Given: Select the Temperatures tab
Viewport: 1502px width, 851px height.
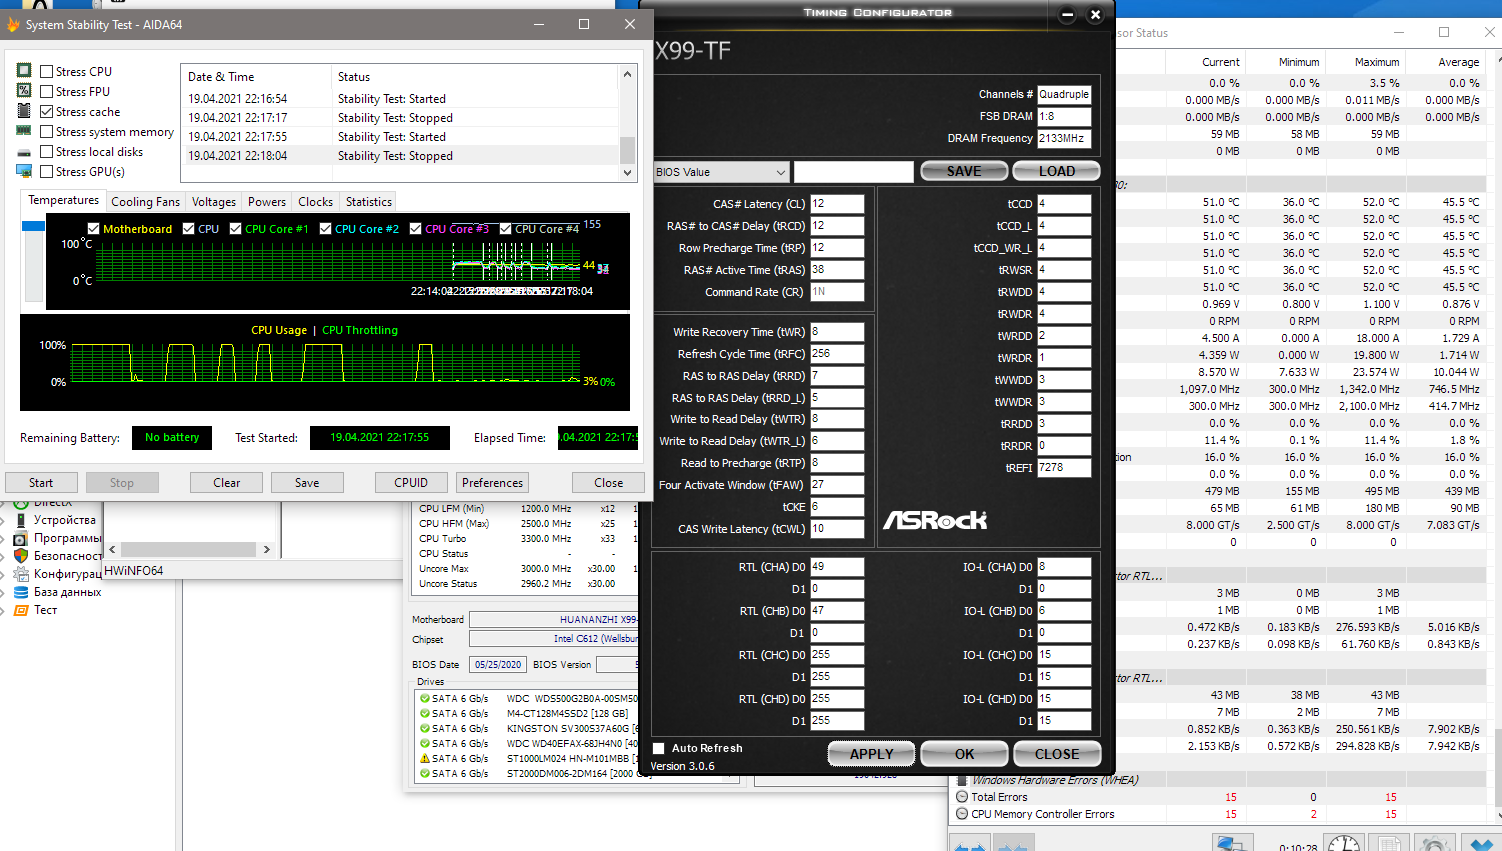Looking at the screenshot, I should pyautogui.click(x=64, y=200).
